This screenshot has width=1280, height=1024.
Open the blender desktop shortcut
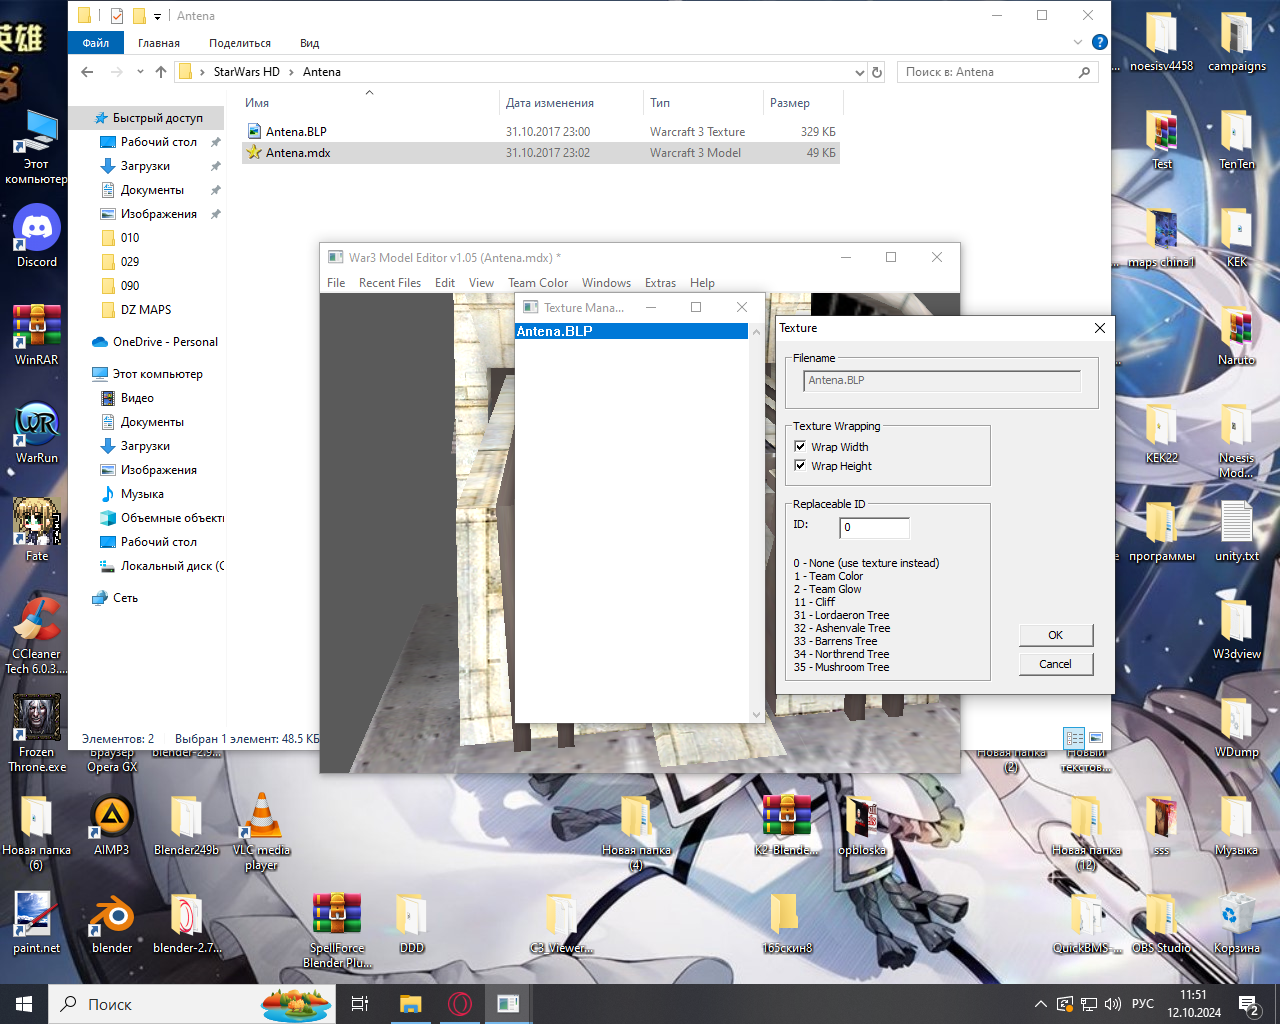tap(112, 922)
